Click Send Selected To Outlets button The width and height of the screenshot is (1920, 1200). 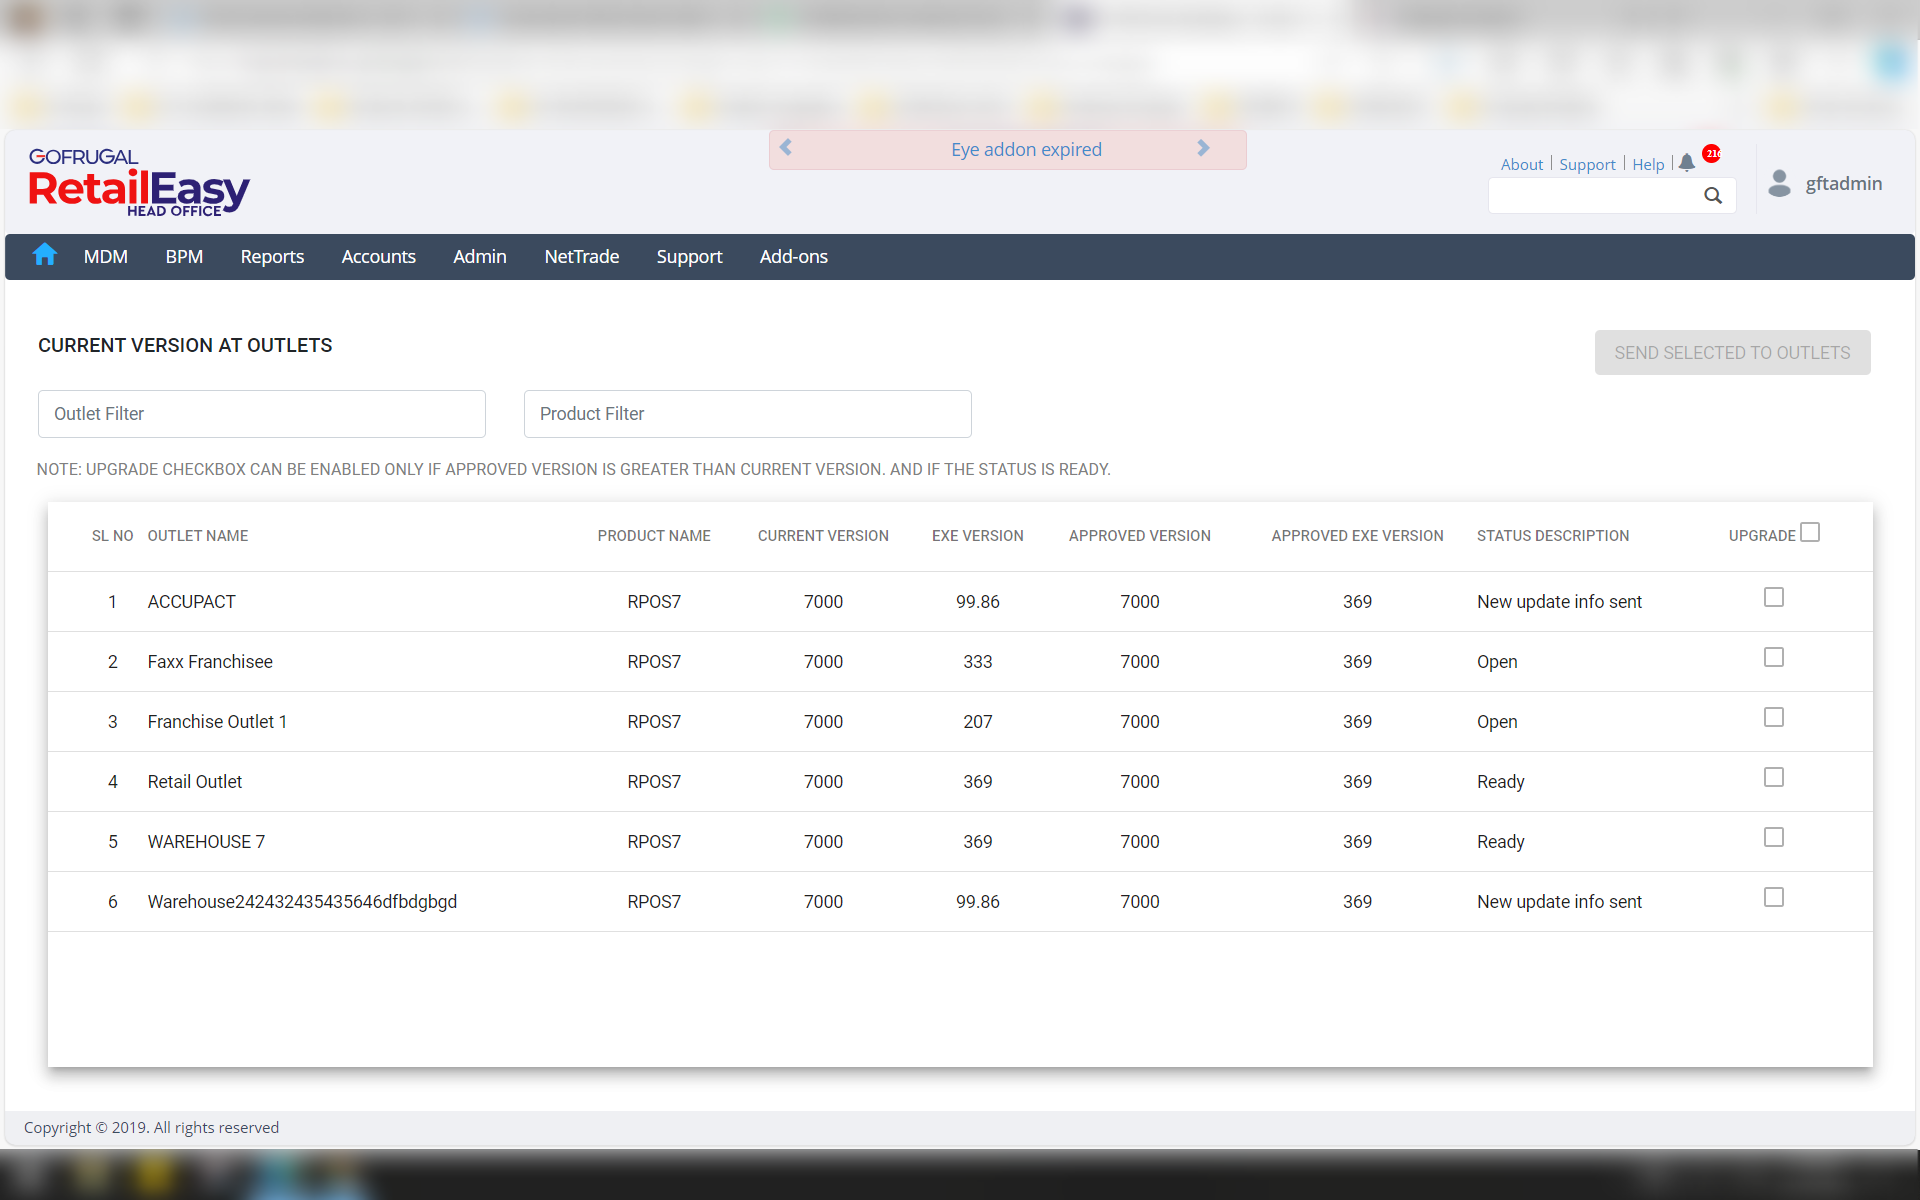1731,353
